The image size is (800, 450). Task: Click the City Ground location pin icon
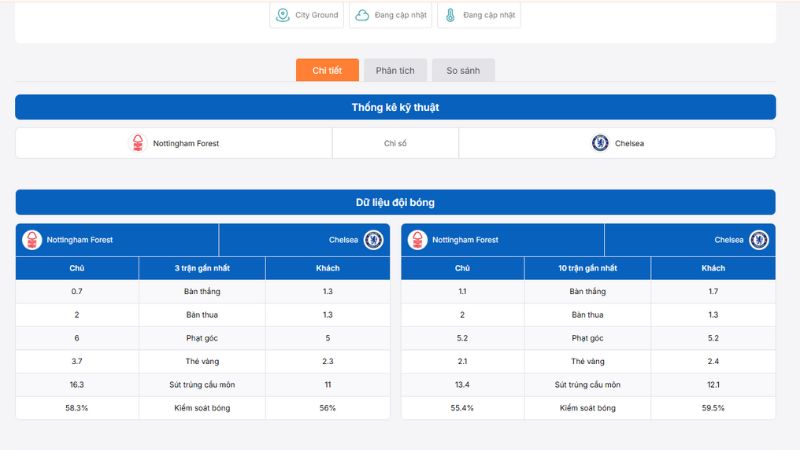[x=283, y=15]
